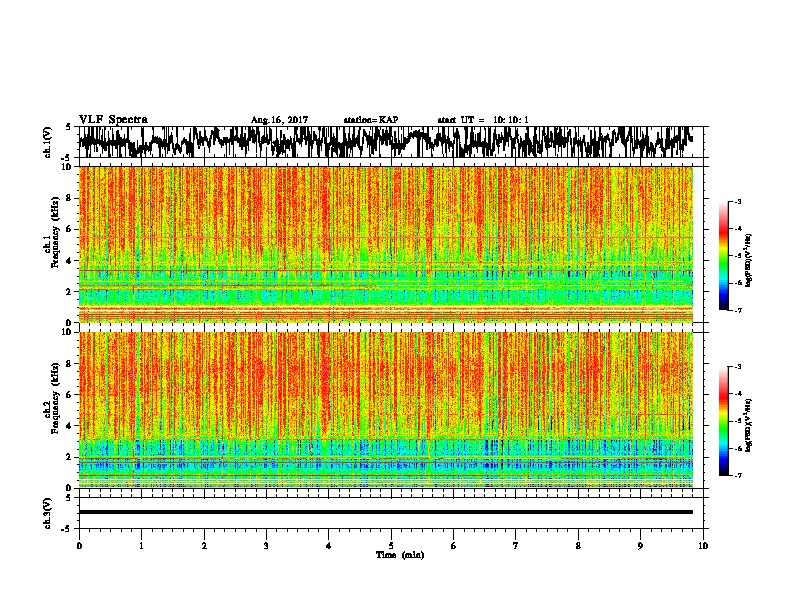This screenshot has width=792, height=612.
Task: Click the red 1 kHz band in ch.1 spectrogram
Action: pyautogui.click(x=385, y=308)
